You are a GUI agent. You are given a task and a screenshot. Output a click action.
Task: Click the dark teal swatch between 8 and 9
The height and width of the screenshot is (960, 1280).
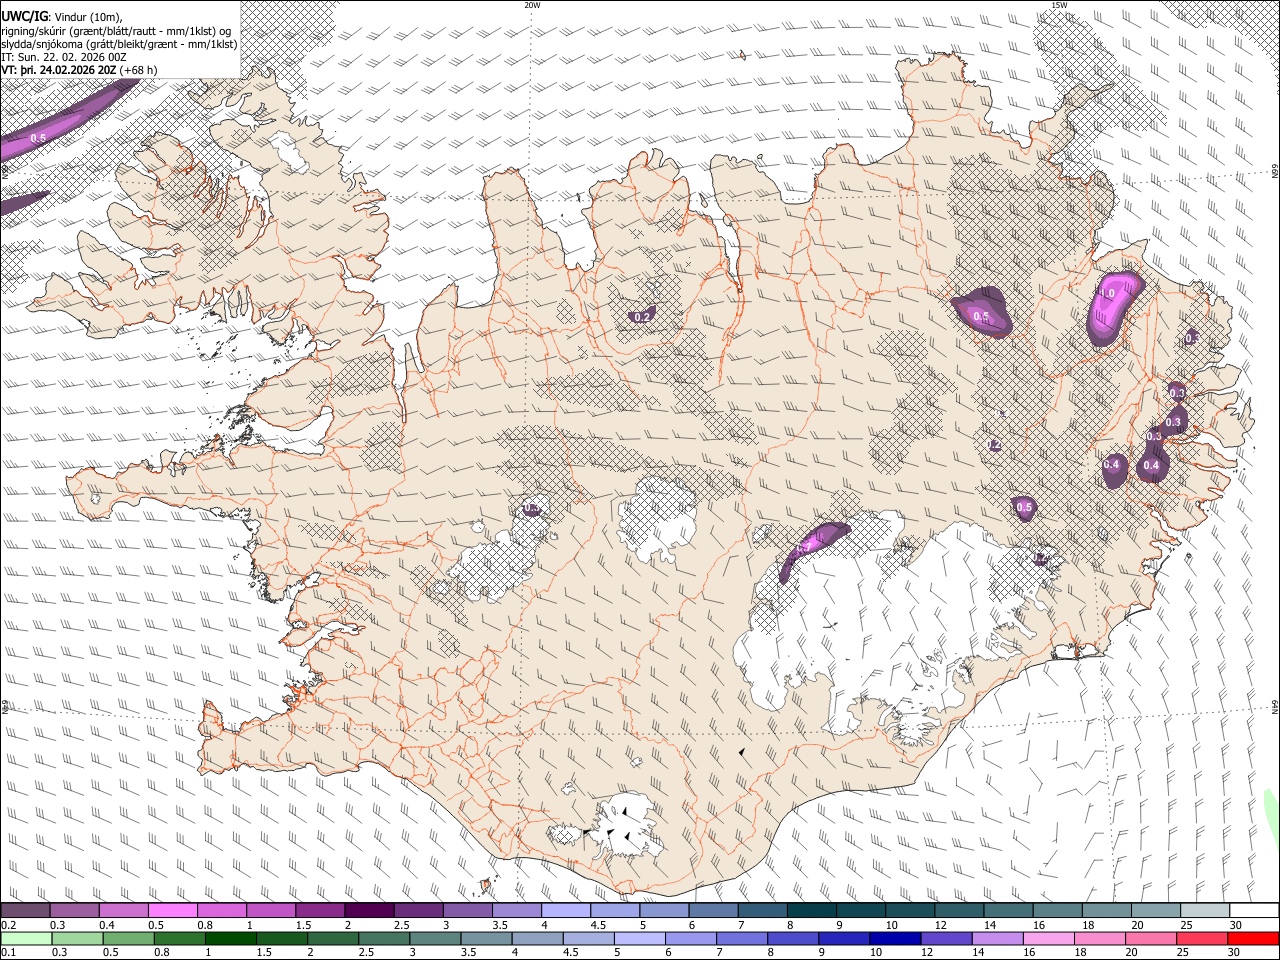[812, 911]
